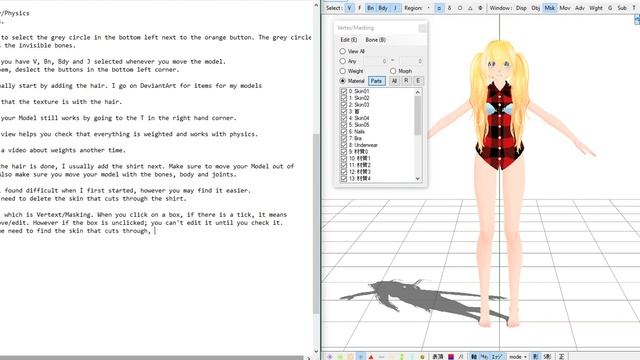This screenshot has height=360, width=640.
Task: Uncheck the 7: Bra material
Action: 344,138
